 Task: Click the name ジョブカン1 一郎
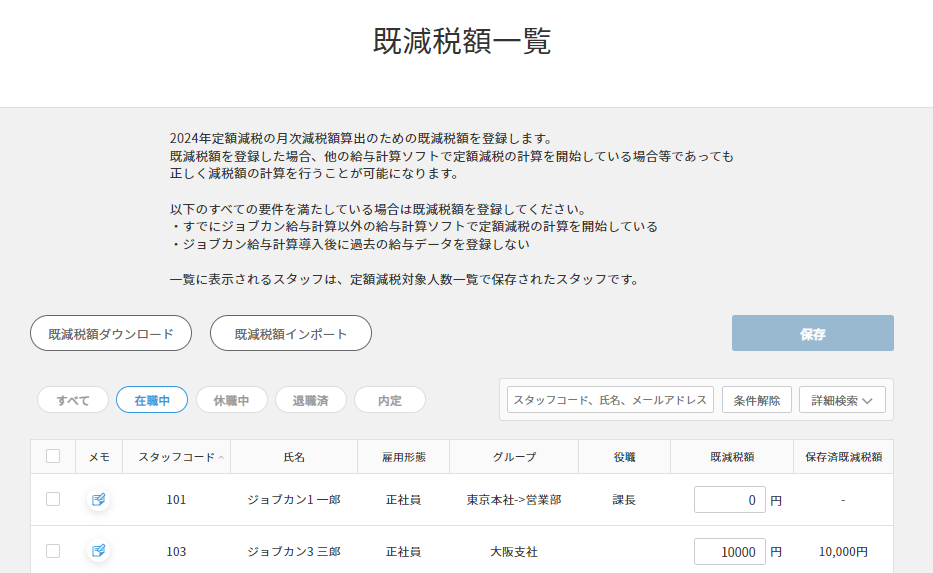pyautogui.click(x=294, y=500)
